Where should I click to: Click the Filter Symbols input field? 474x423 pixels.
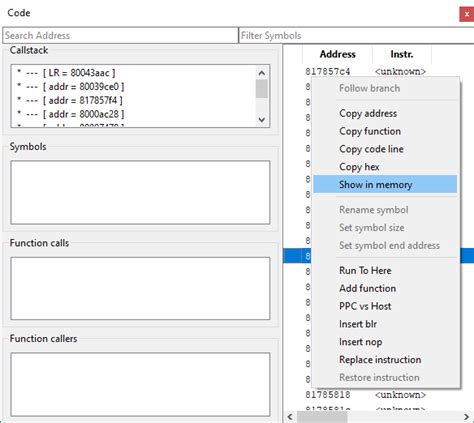coord(357,35)
